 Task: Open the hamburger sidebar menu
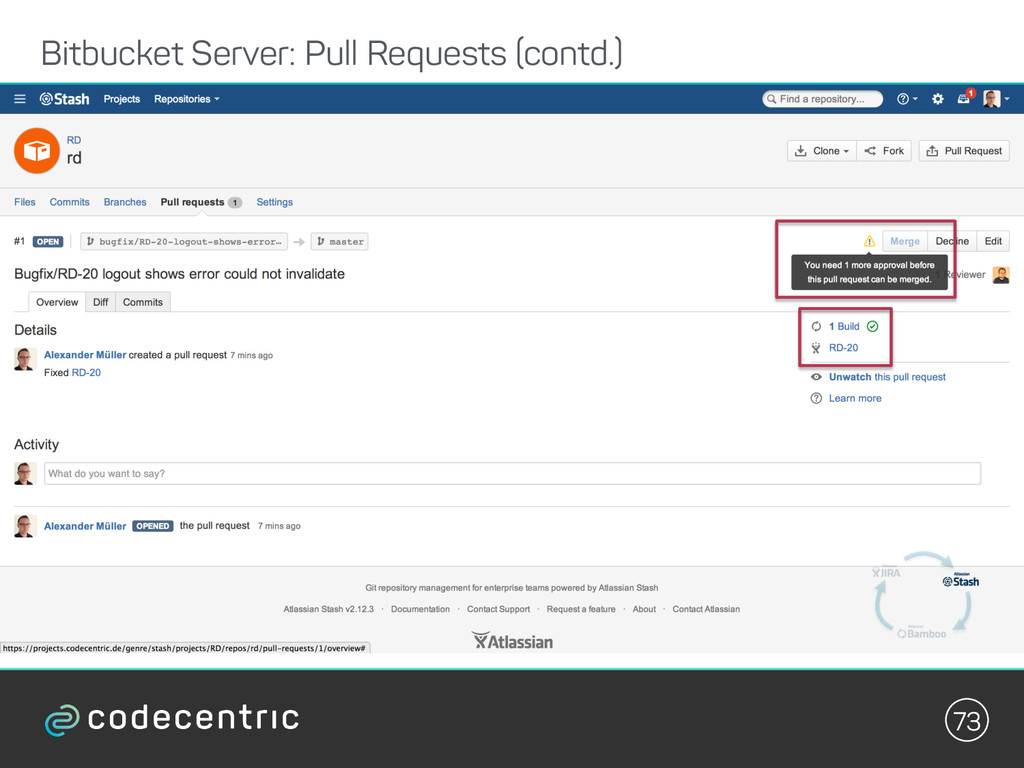click(x=20, y=99)
